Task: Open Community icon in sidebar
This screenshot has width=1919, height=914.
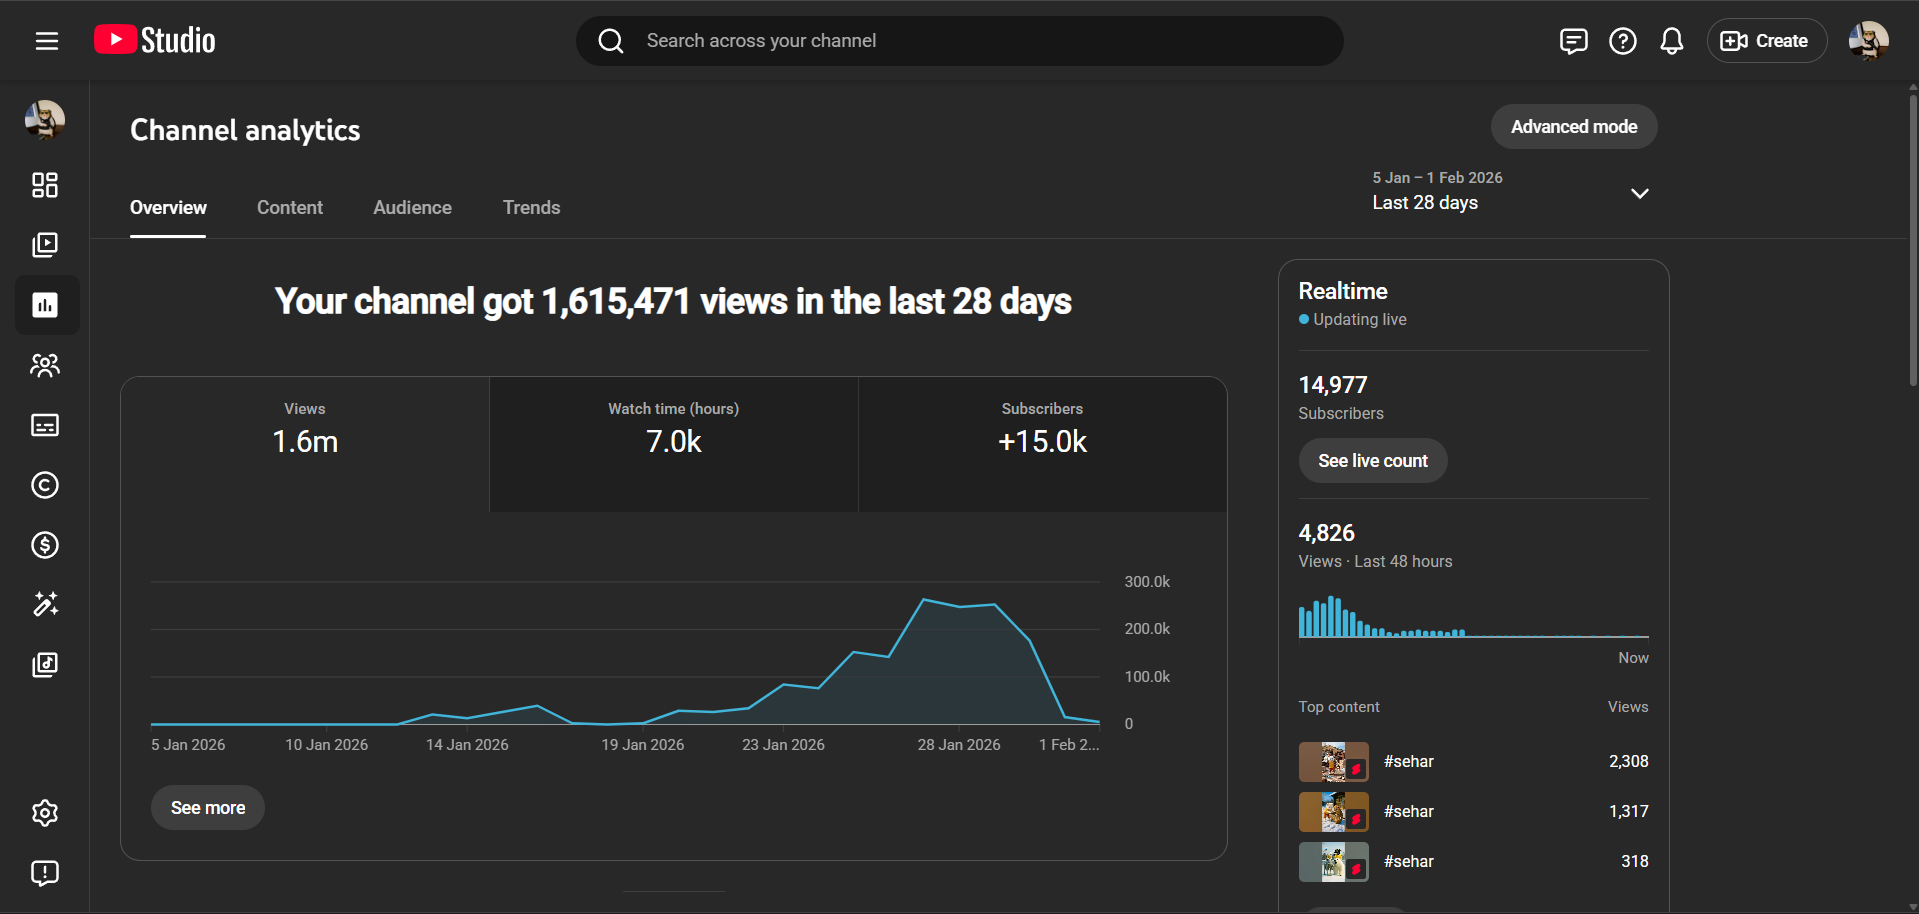Action: coord(45,365)
